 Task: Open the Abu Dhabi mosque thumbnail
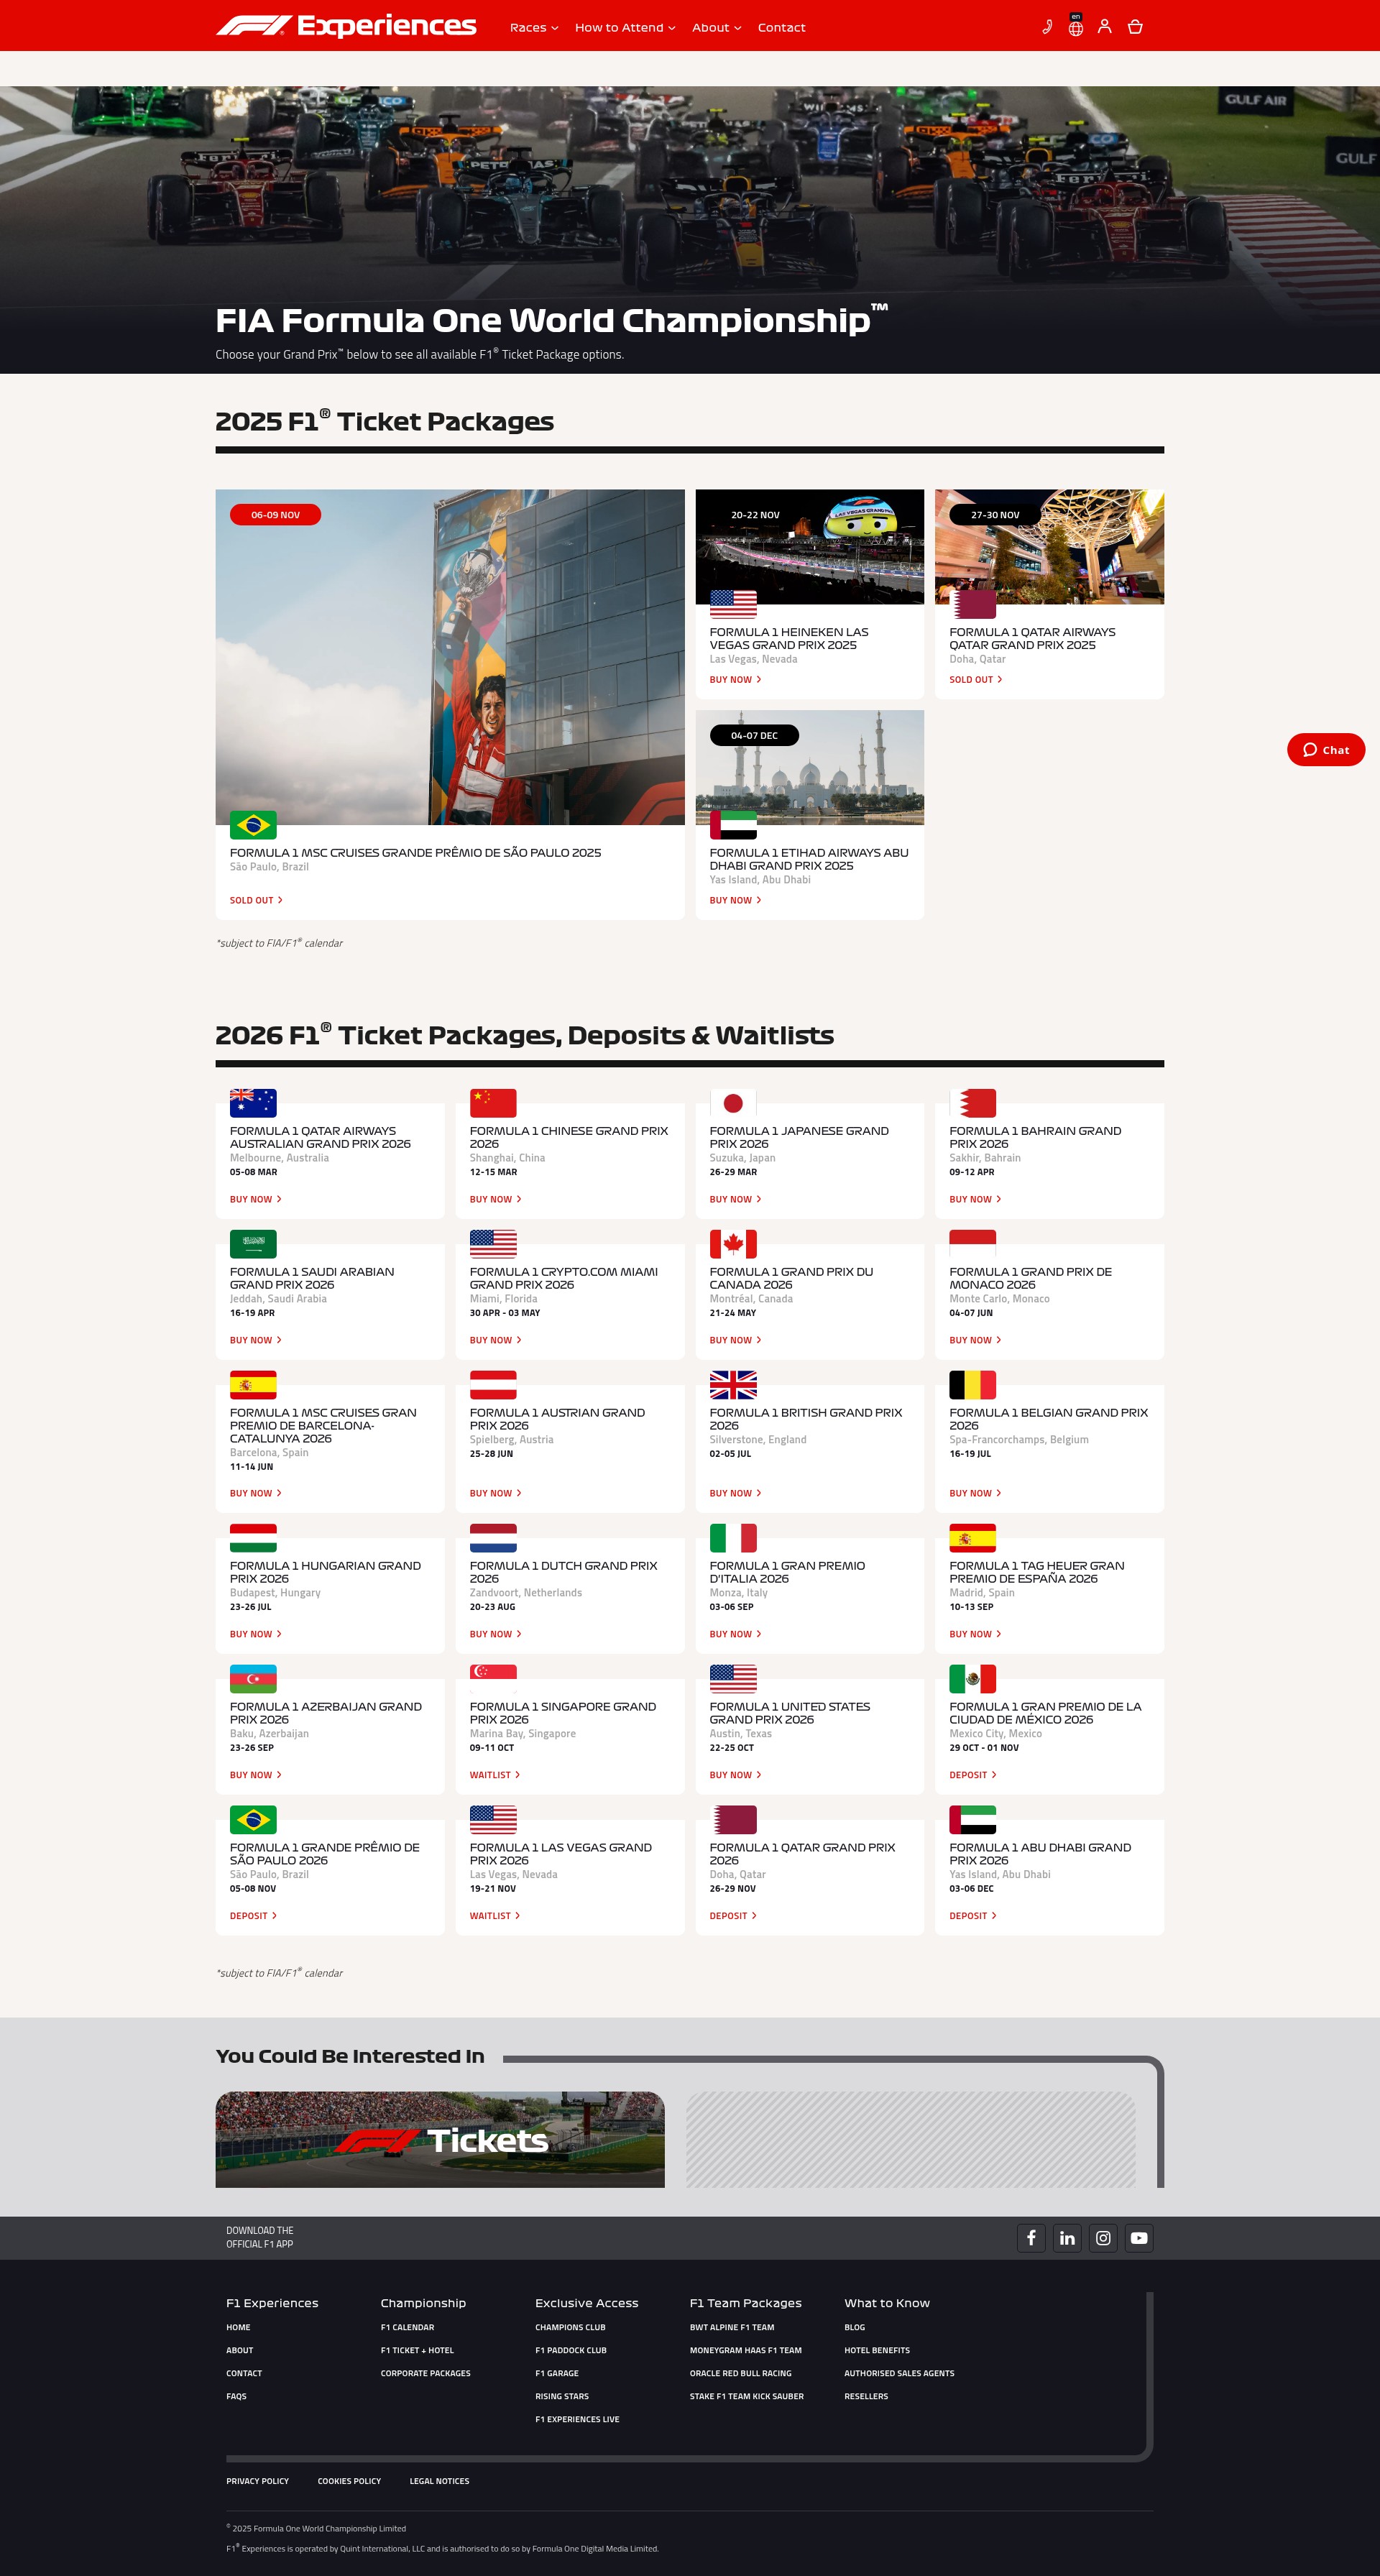tap(810, 768)
